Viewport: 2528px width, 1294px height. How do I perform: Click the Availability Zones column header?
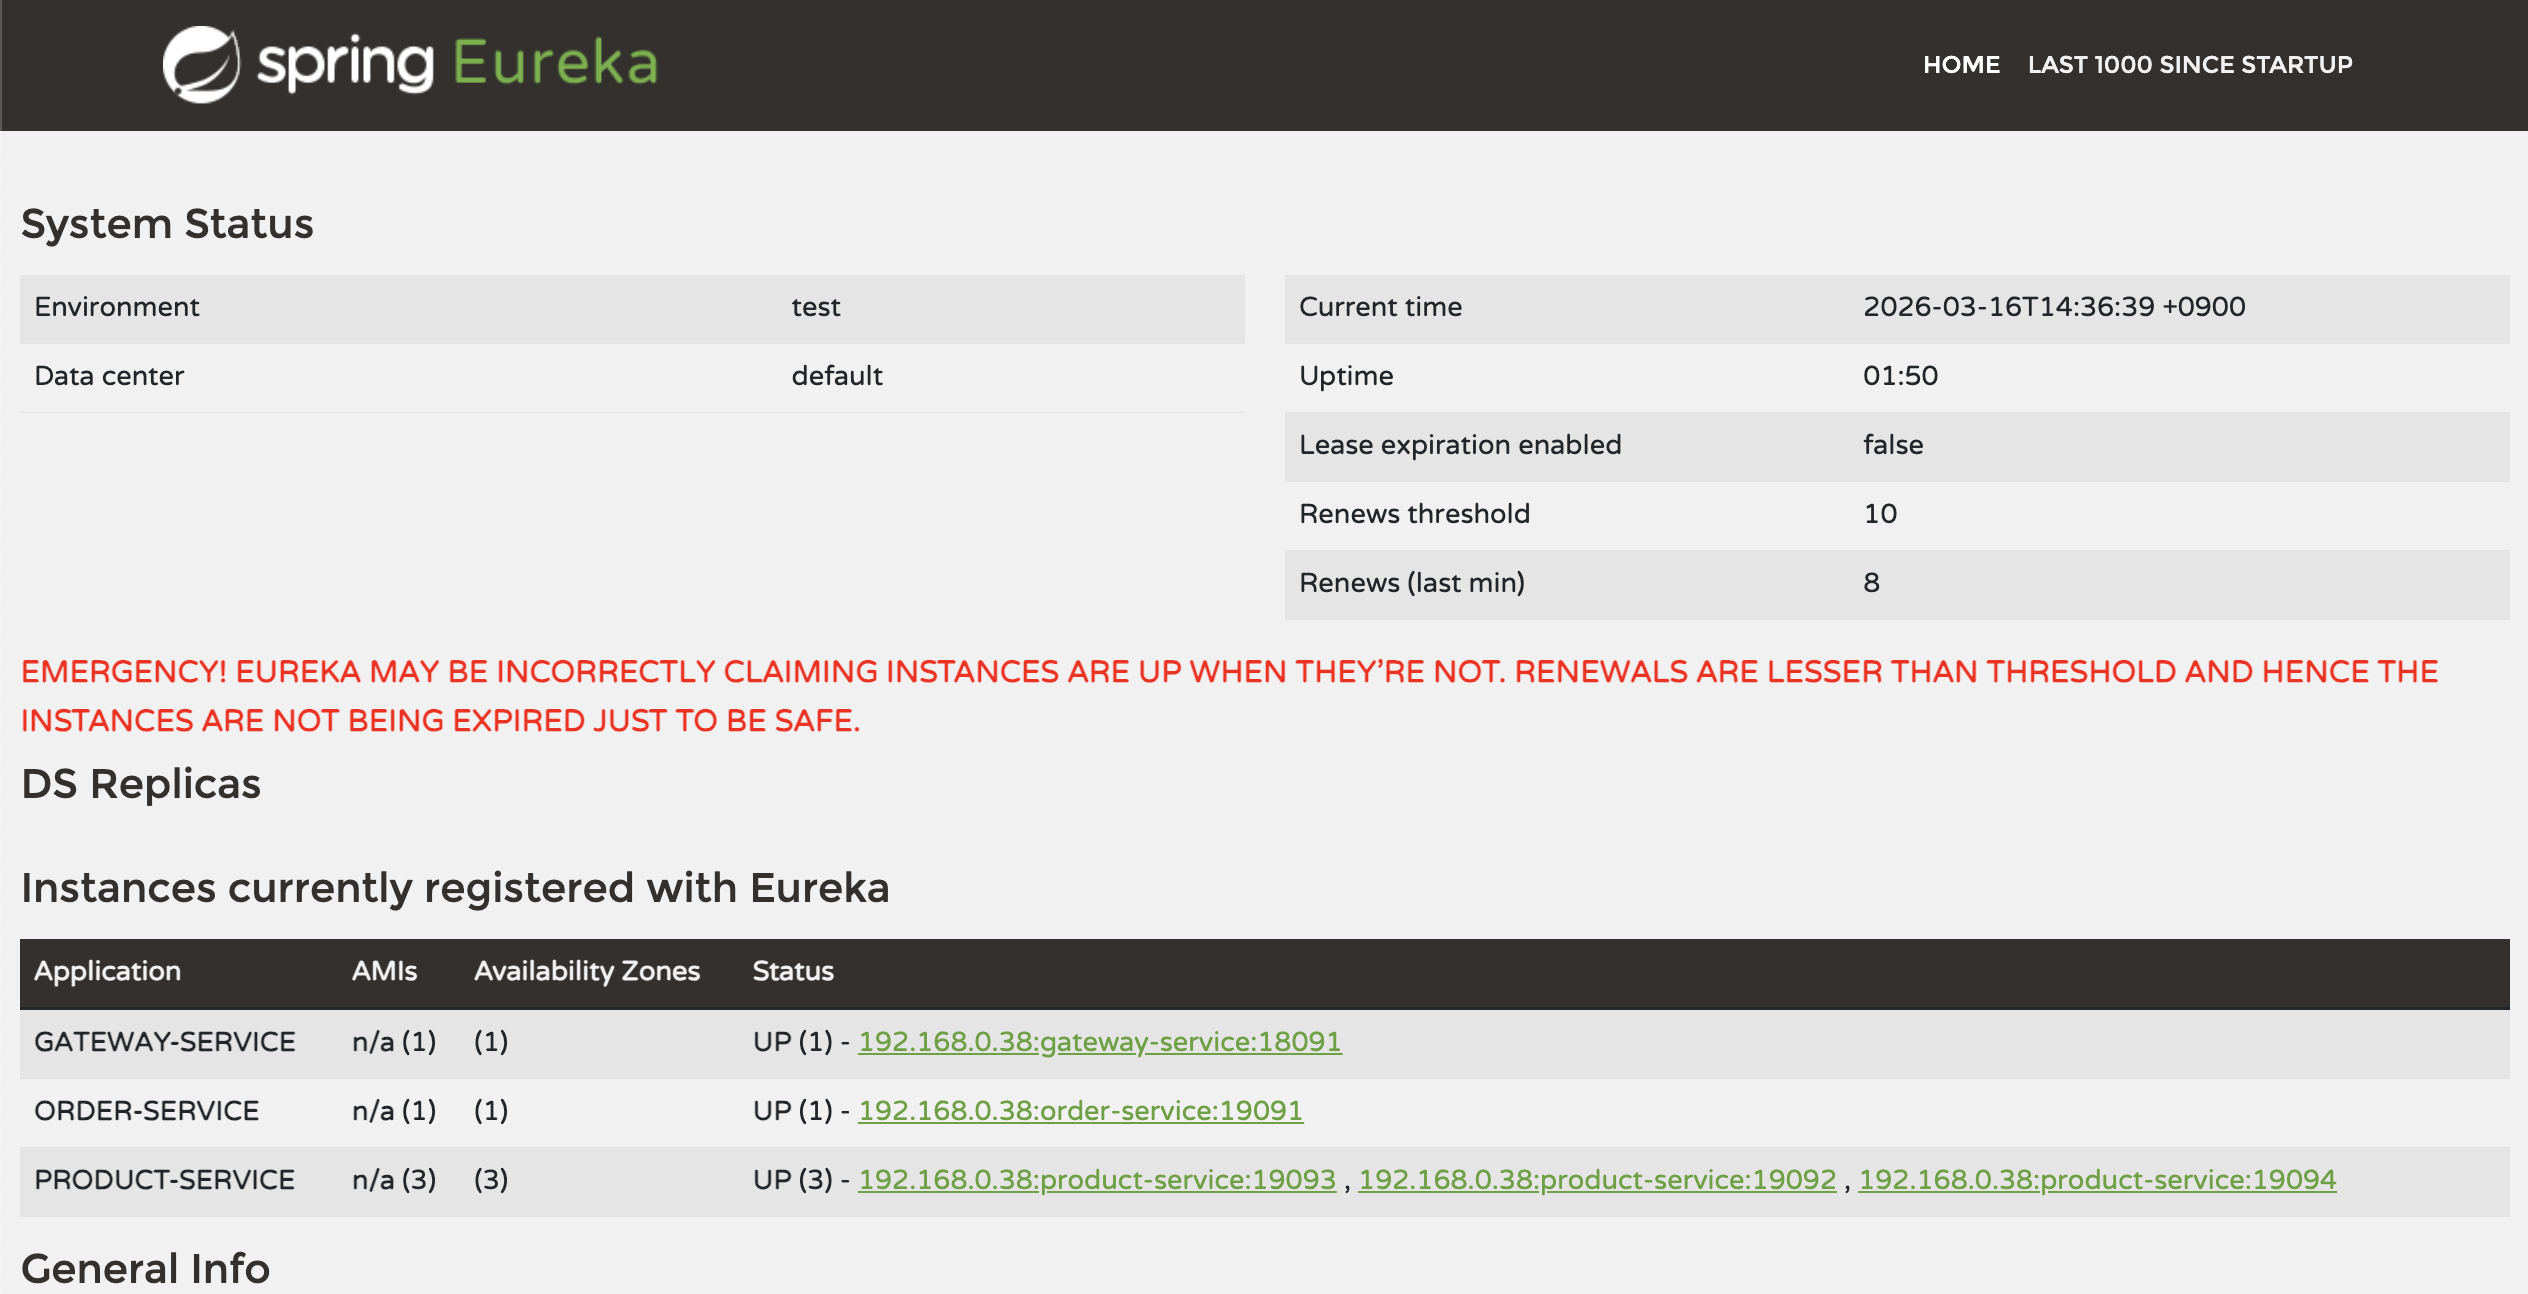click(586, 971)
